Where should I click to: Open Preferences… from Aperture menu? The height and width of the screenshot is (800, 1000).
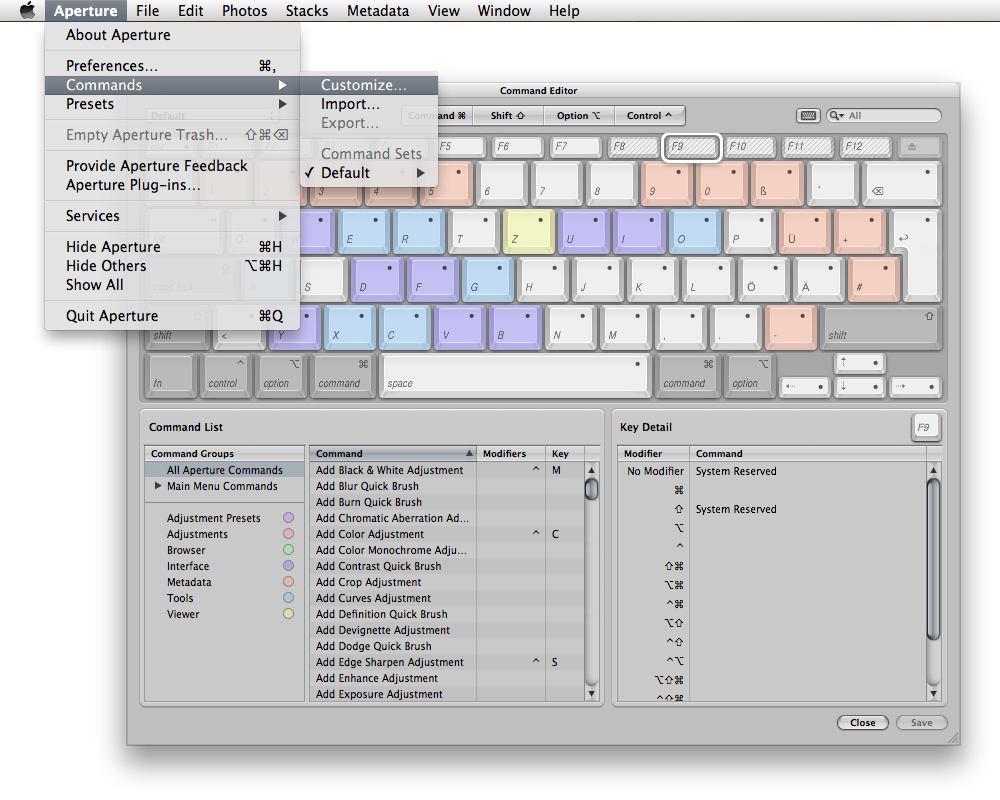[172, 66]
